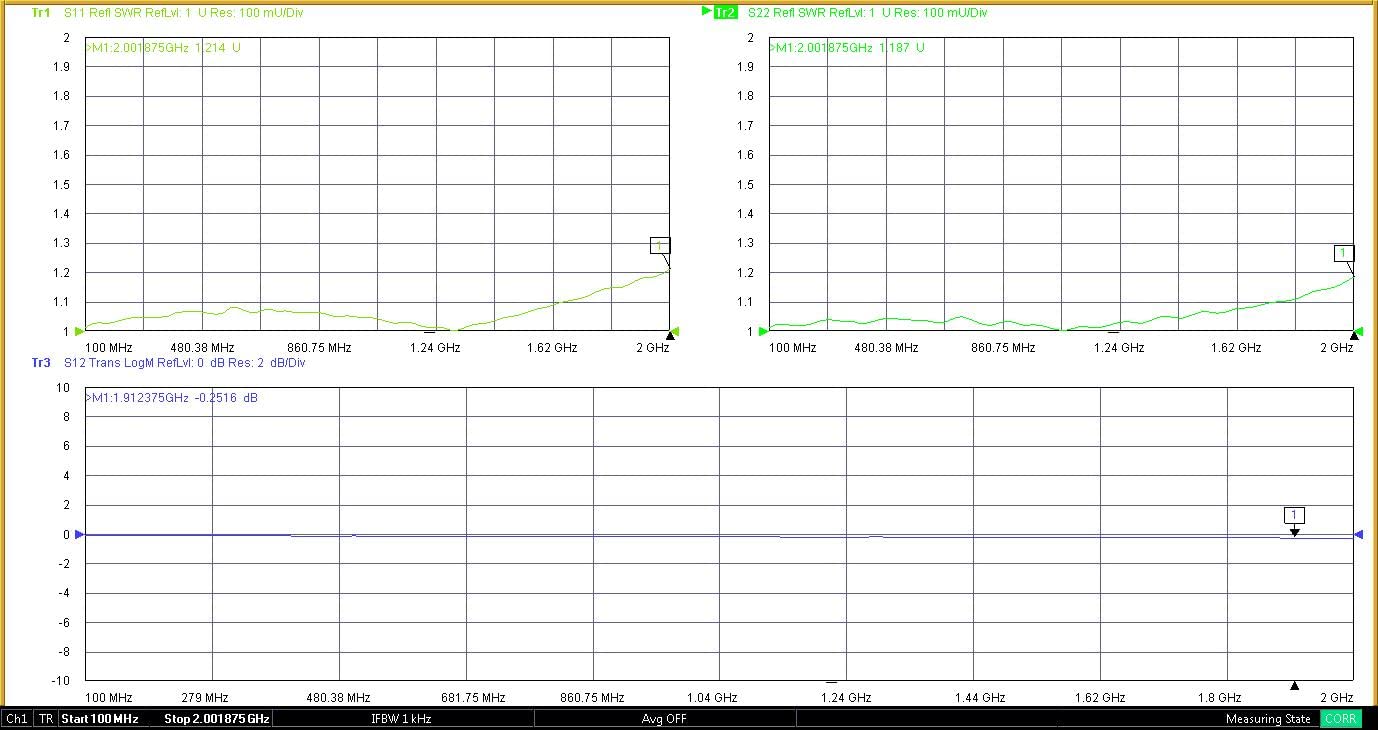The height and width of the screenshot is (730, 1378).
Task: Select marker 1 box on S11 plot
Action: (659, 246)
